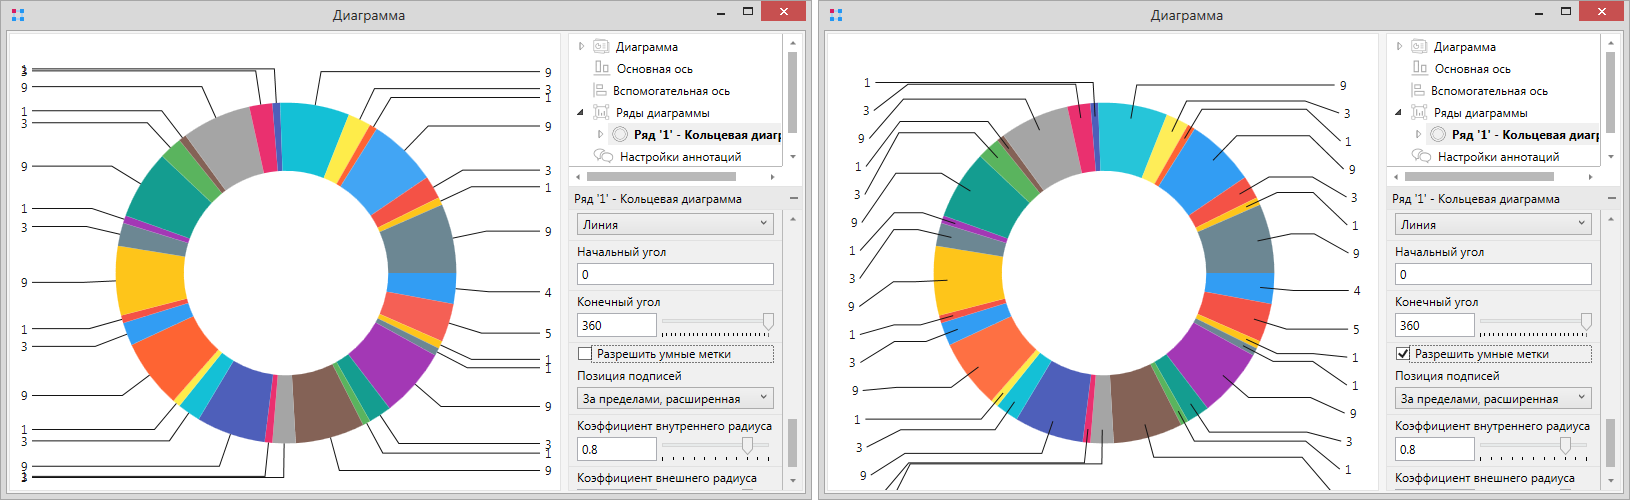Click Вспомогательная ось icon in right window tree
The width and height of the screenshot is (1630, 500).
pyautogui.click(x=1419, y=90)
